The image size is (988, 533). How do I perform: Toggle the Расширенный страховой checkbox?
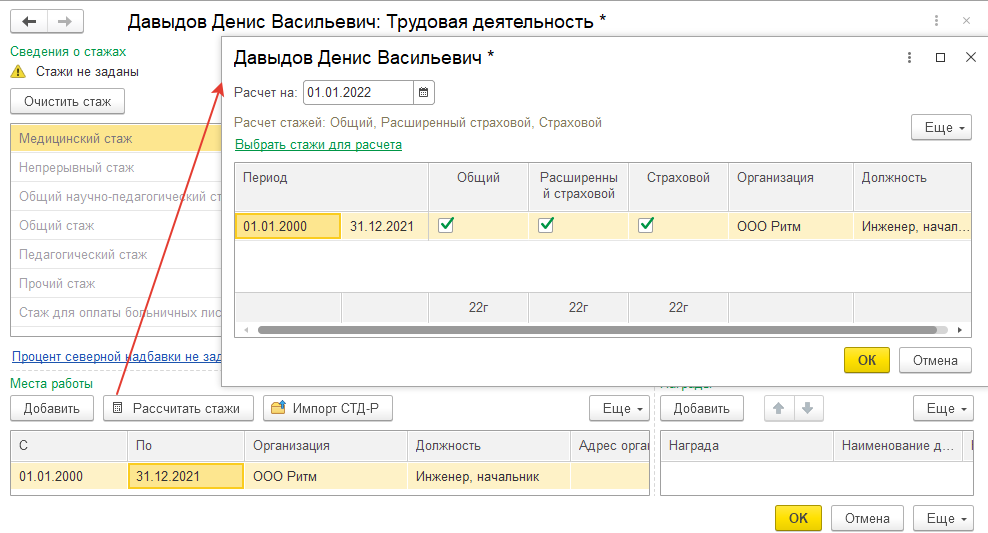[546, 226]
